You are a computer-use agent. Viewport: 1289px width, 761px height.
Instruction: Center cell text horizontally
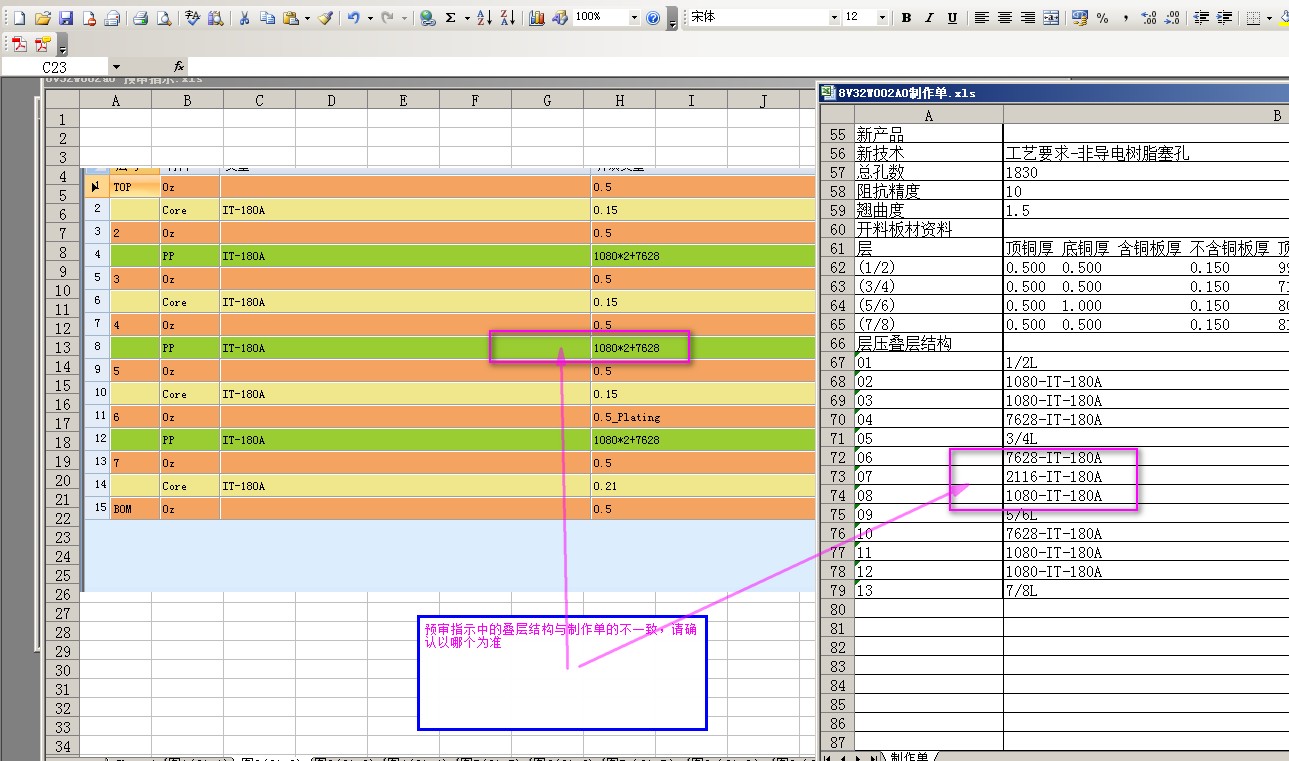(x=1005, y=18)
